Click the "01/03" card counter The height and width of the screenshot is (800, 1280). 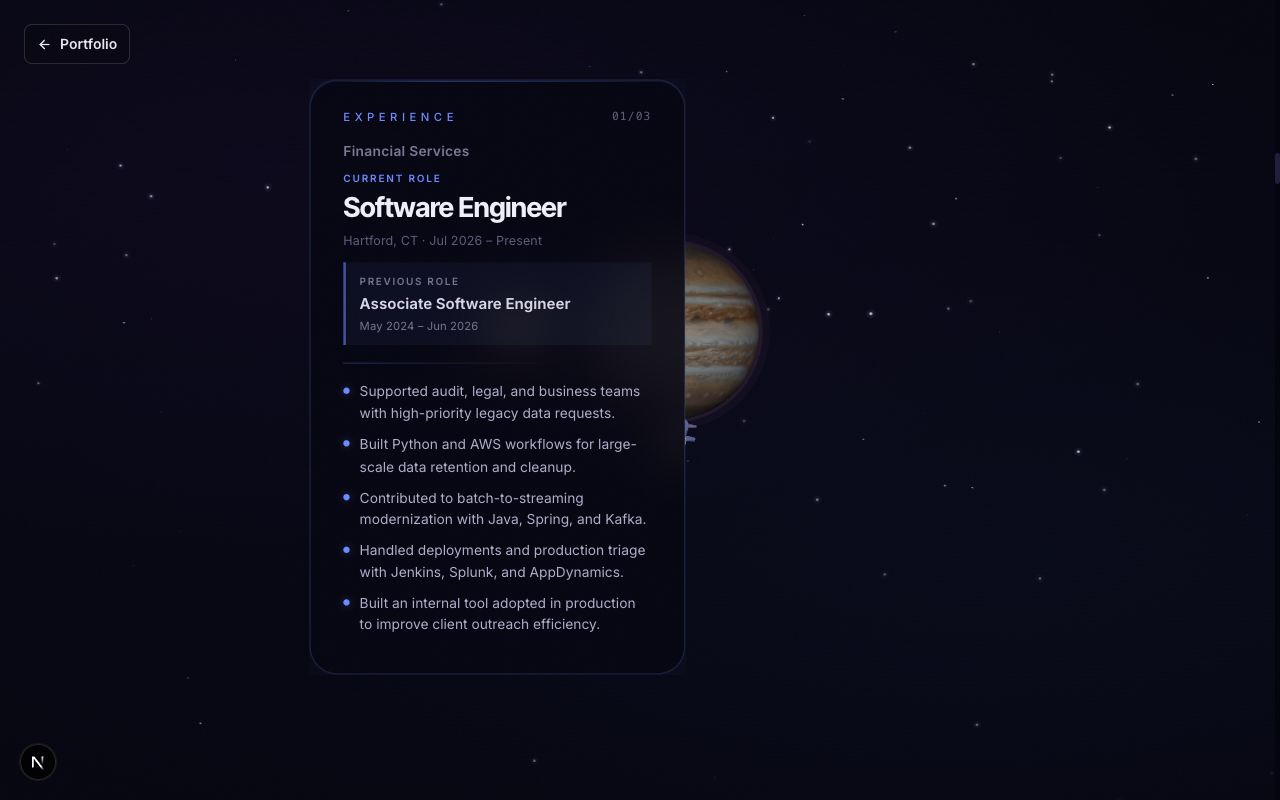631,116
